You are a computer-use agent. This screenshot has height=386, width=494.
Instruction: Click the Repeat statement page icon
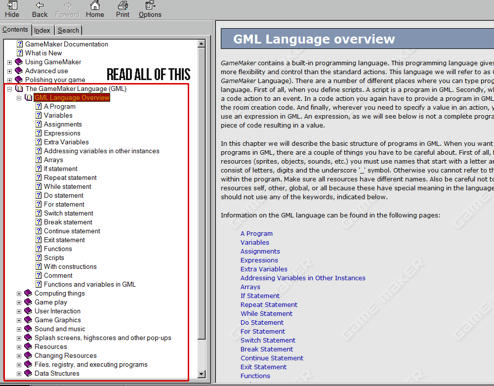39,178
